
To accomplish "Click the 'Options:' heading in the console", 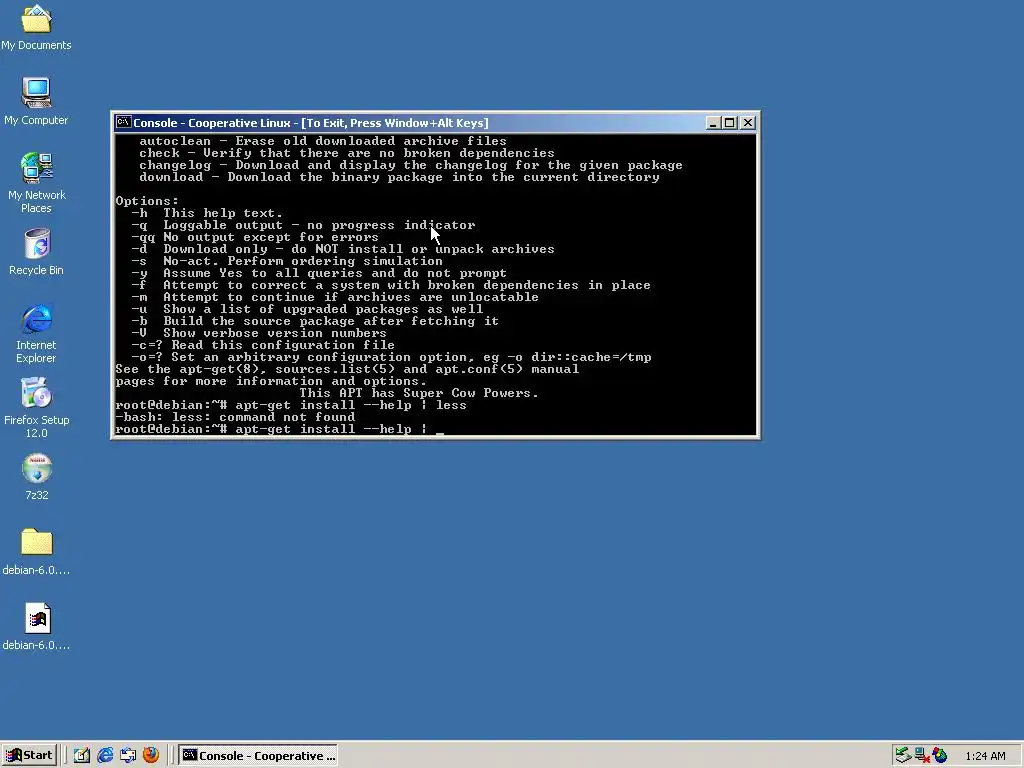I will [147, 201].
